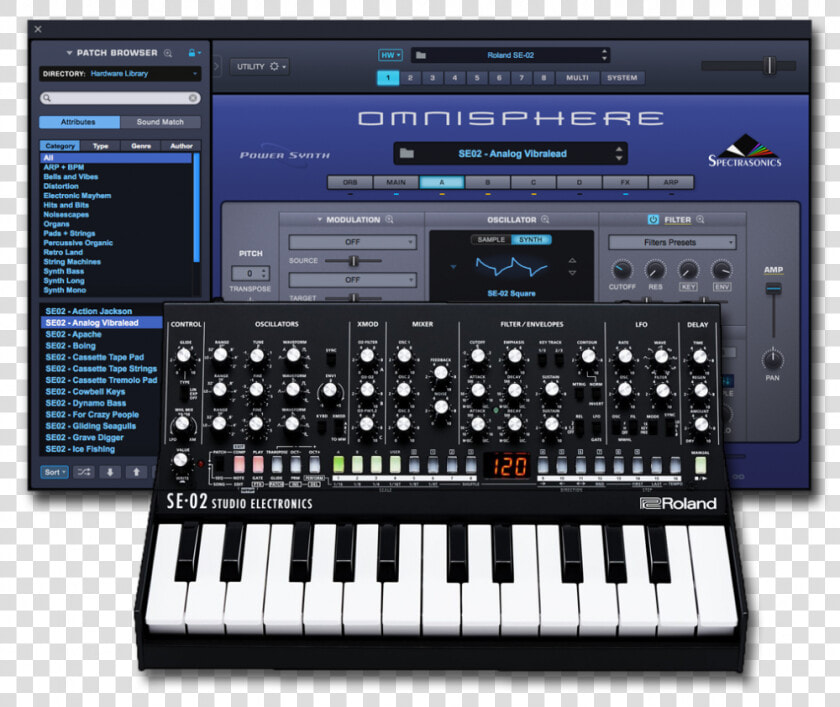The image size is (840, 707).
Task: Open the Directory Hardware Library dropdown
Action: (x=120, y=73)
